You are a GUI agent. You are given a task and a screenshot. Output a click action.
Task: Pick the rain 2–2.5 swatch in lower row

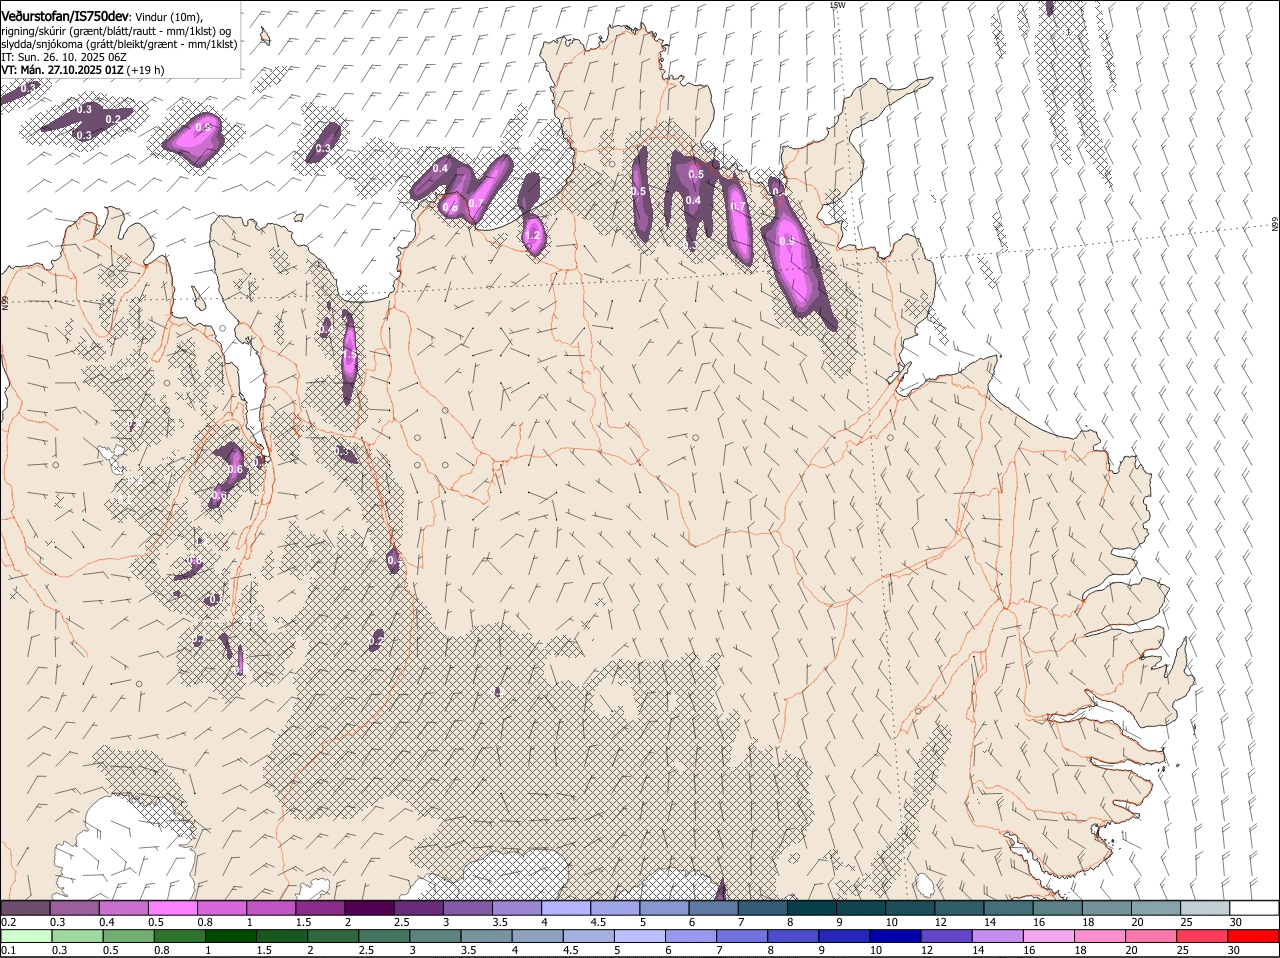(x=334, y=936)
